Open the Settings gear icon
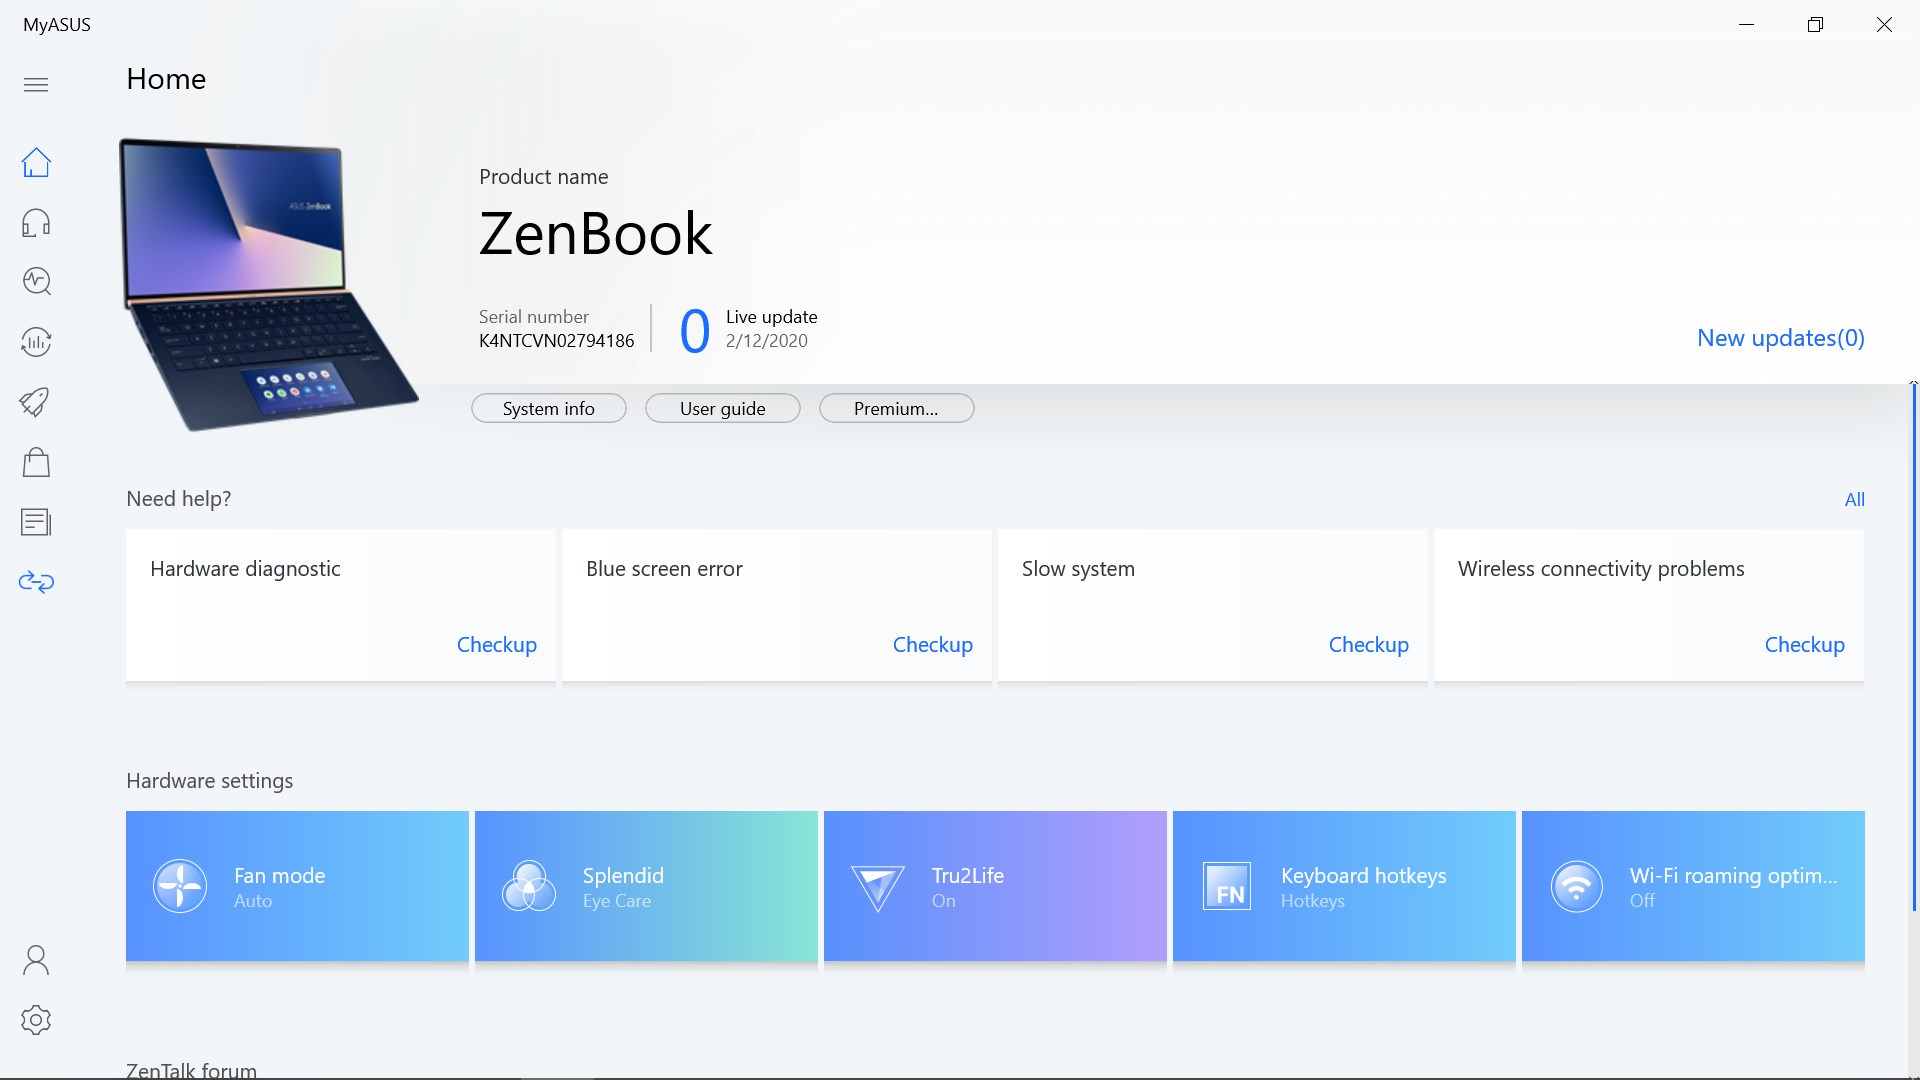Viewport: 1920px width, 1080px height. [x=36, y=1020]
